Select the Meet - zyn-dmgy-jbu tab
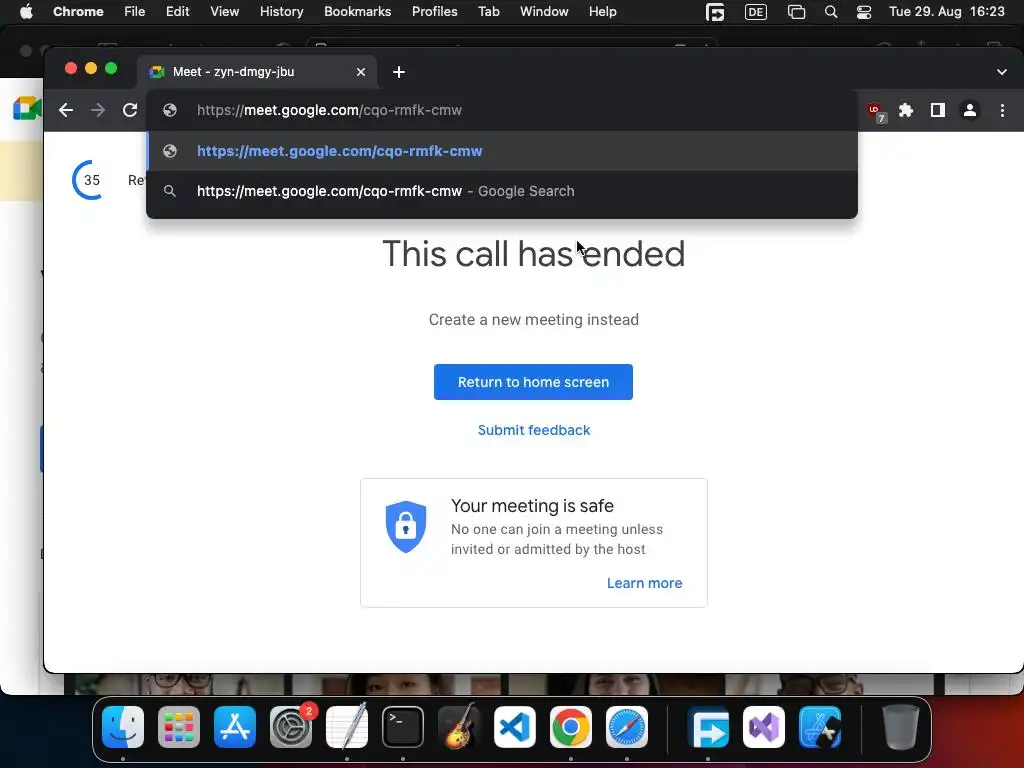Viewport: 1024px width, 768px height. pyautogui.click(x=257, y=72)
